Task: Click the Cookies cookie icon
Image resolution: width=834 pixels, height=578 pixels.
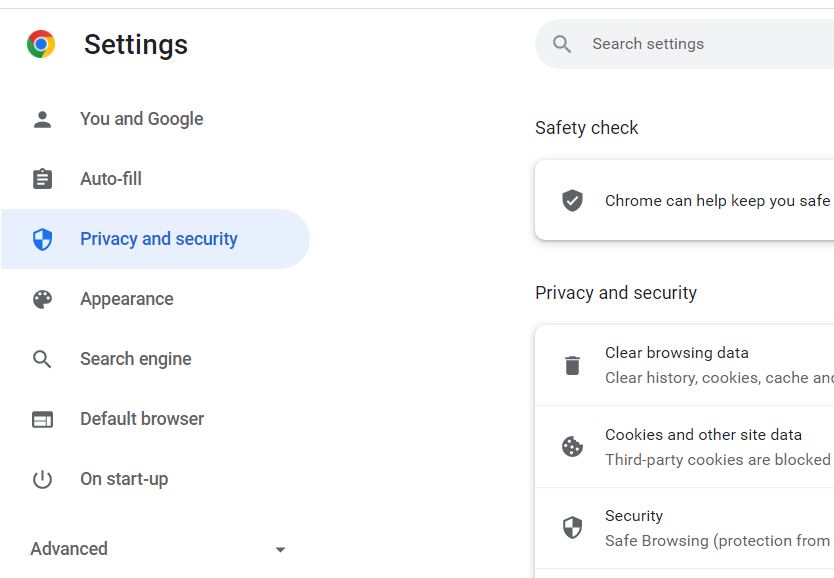Action: pos(572,446)
